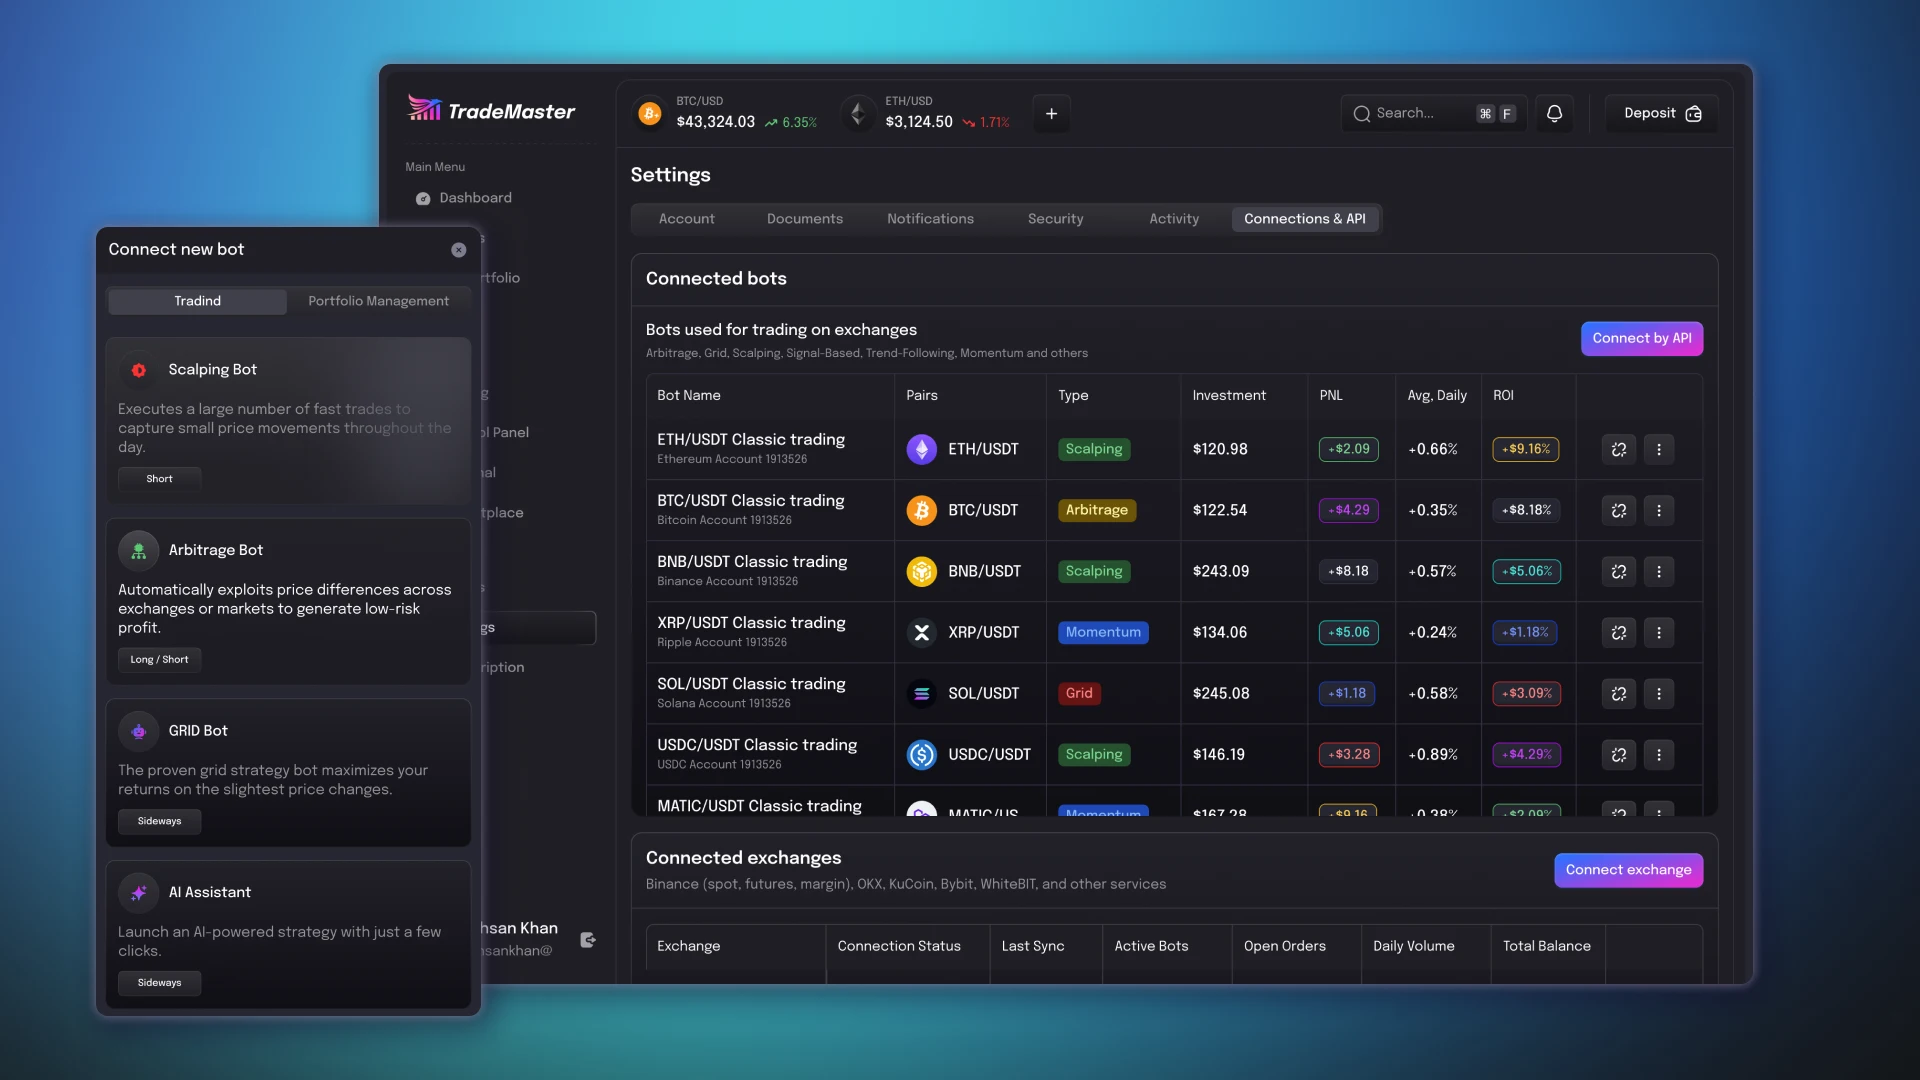Click the Connect exchange button
This screenshot has width=1920, height=1080.
(1628, 870)
